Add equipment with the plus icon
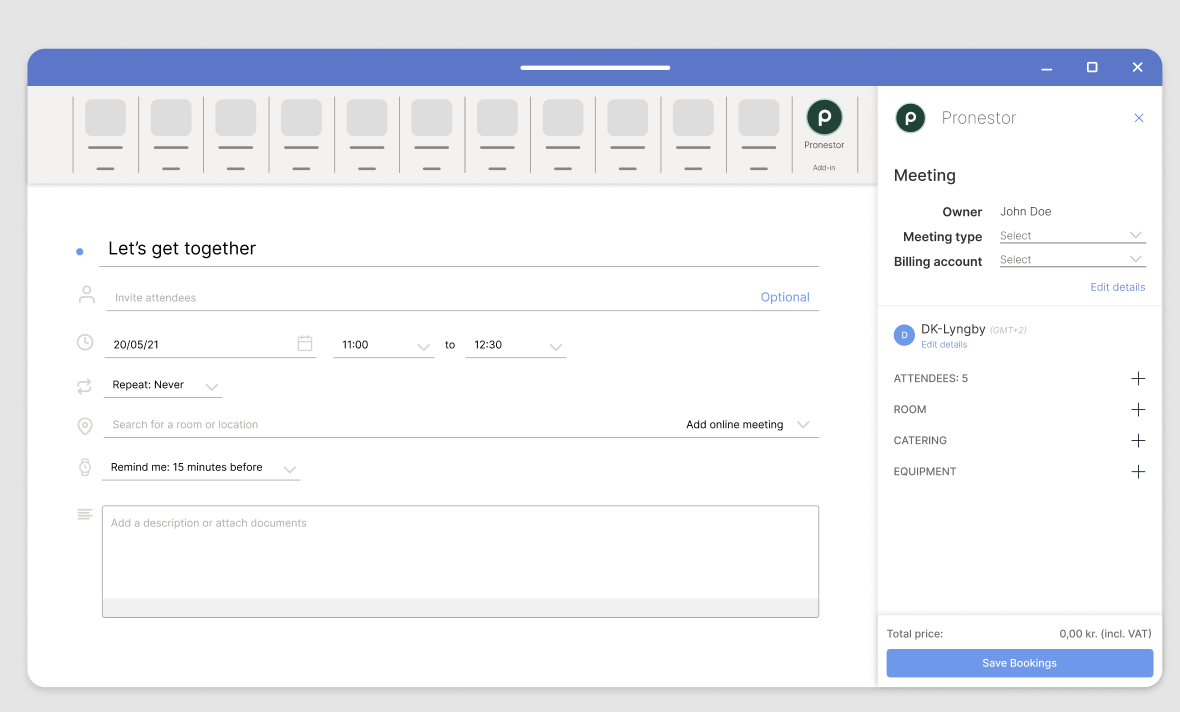Screen dimensions: 1180x712 click(x=1138, y=472)
